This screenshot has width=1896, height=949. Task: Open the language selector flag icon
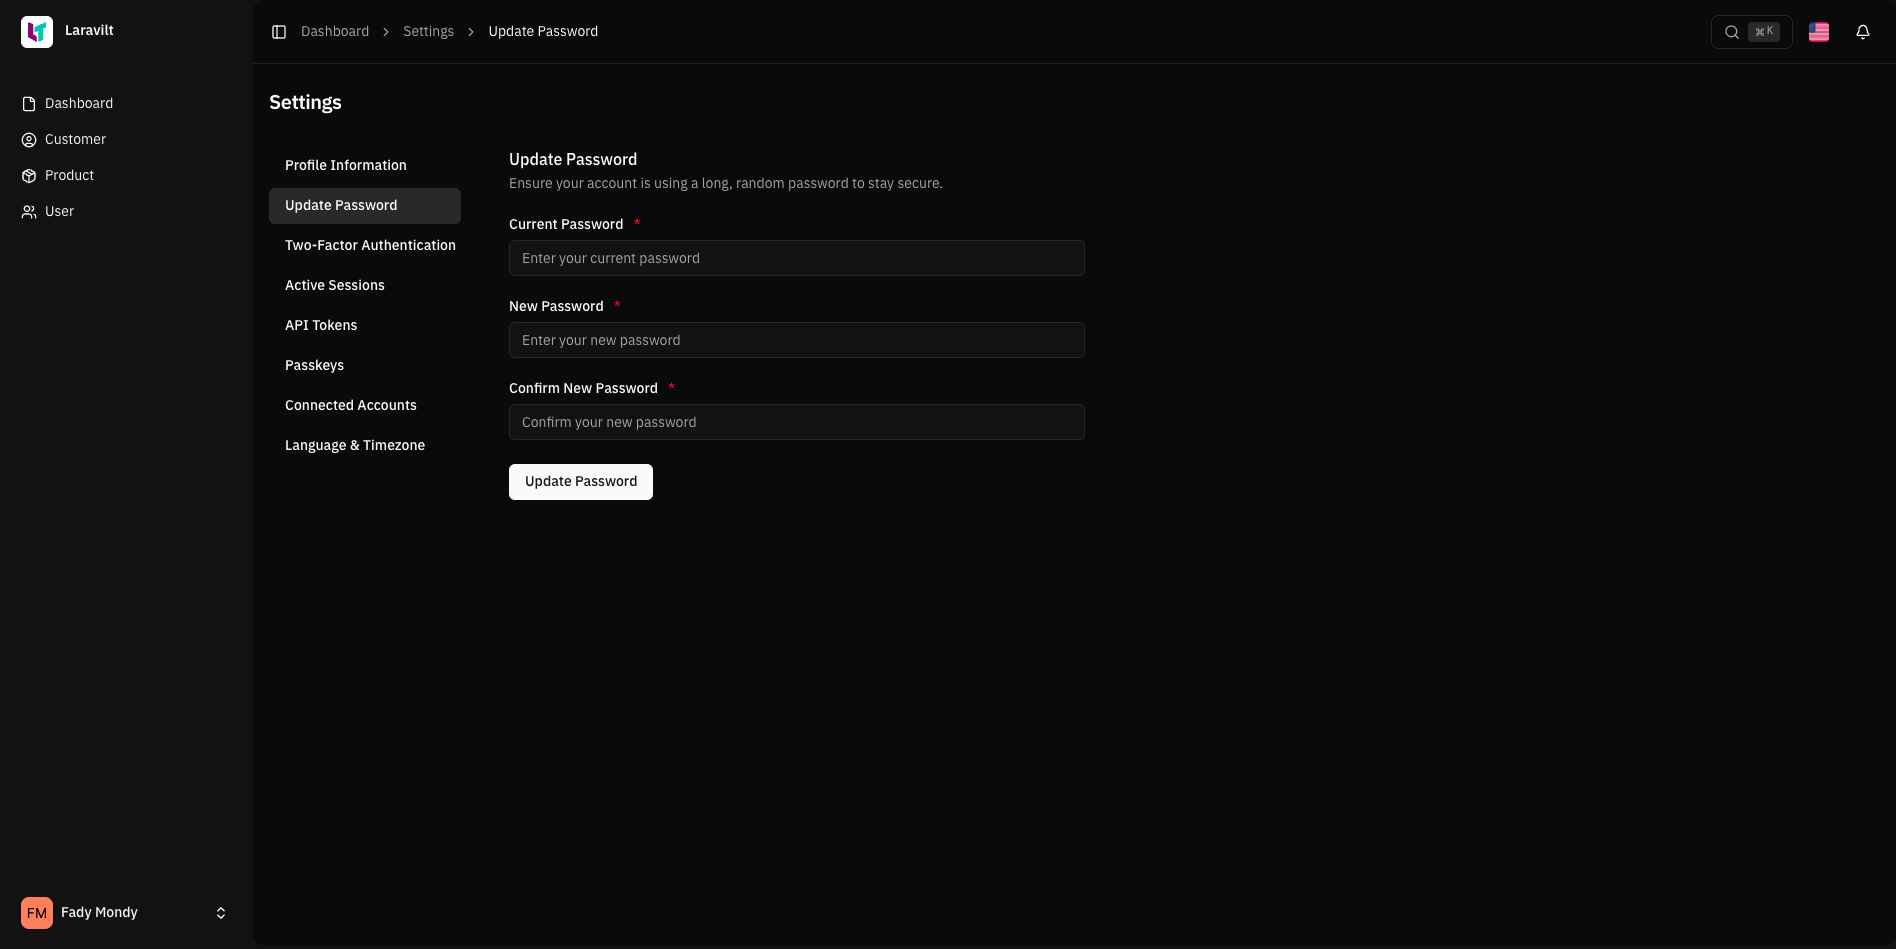click(1819, 31)
